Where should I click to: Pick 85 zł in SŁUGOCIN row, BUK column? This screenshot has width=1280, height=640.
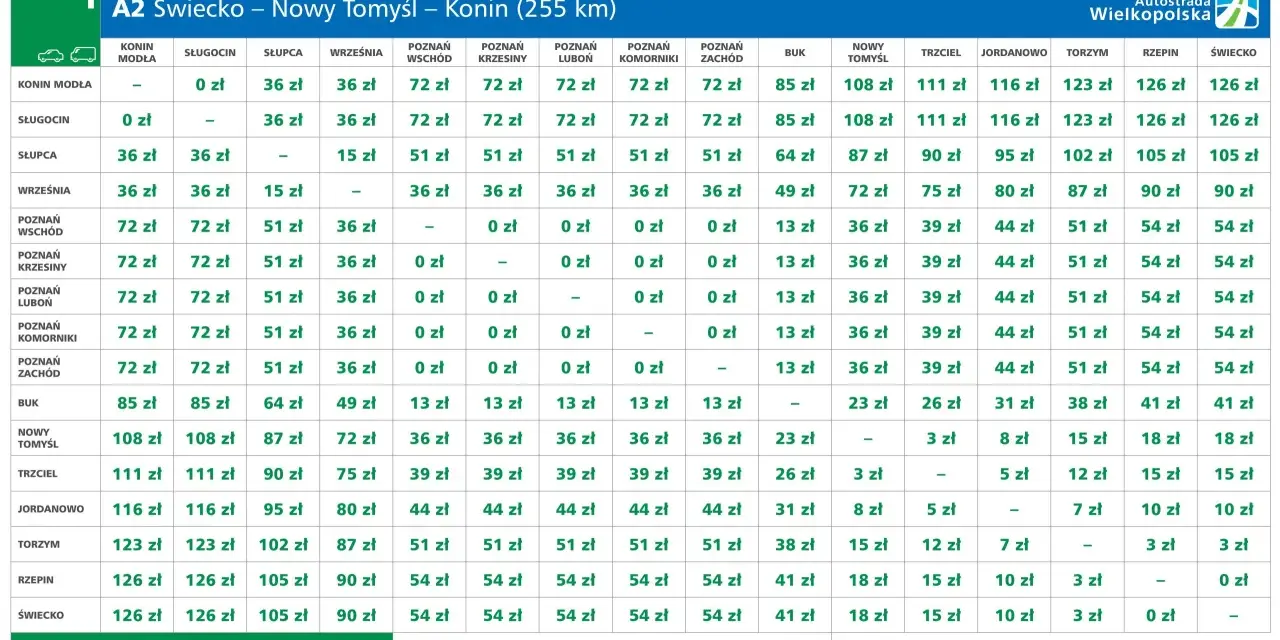[795, 120]
